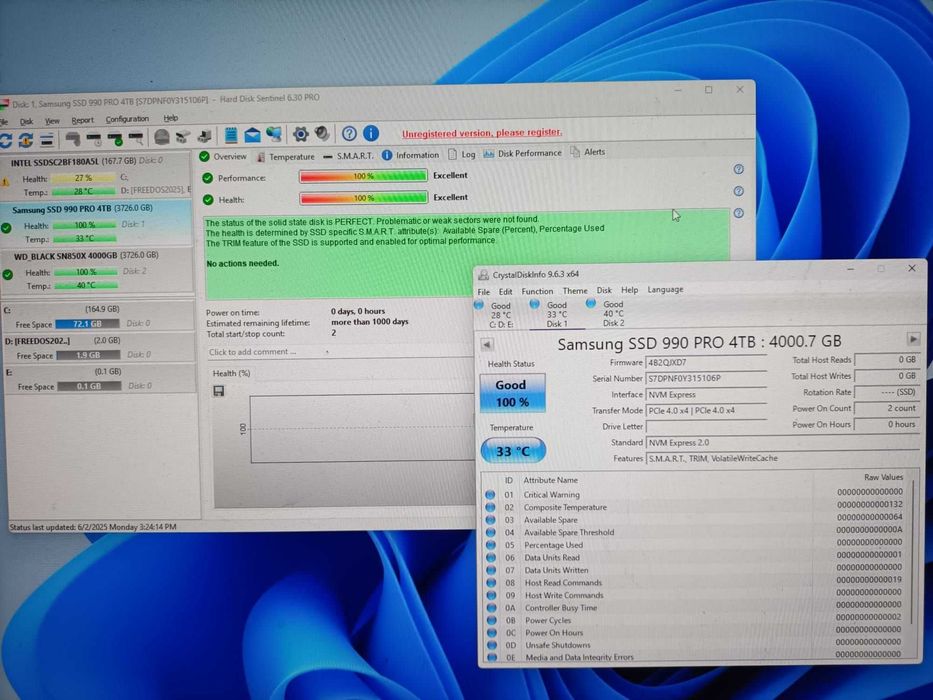Select Disk 2 at 40 °C in CrystalDiskInfo
This screenshot has height=700, width=933.
coord(612,314)
